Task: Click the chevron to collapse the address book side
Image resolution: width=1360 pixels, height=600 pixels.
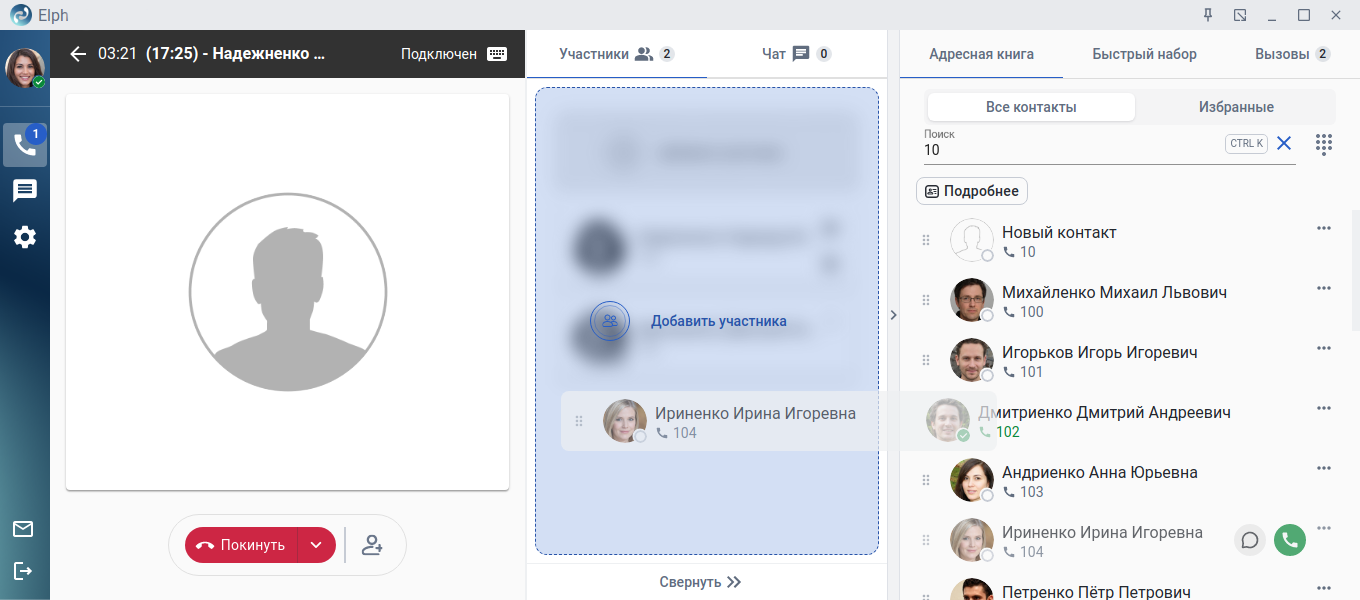Action: (x=893, y=315)
